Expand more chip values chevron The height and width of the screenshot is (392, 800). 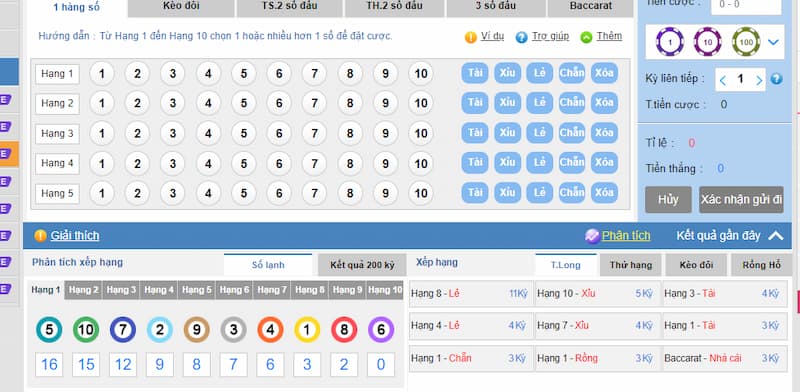point(773,42)
